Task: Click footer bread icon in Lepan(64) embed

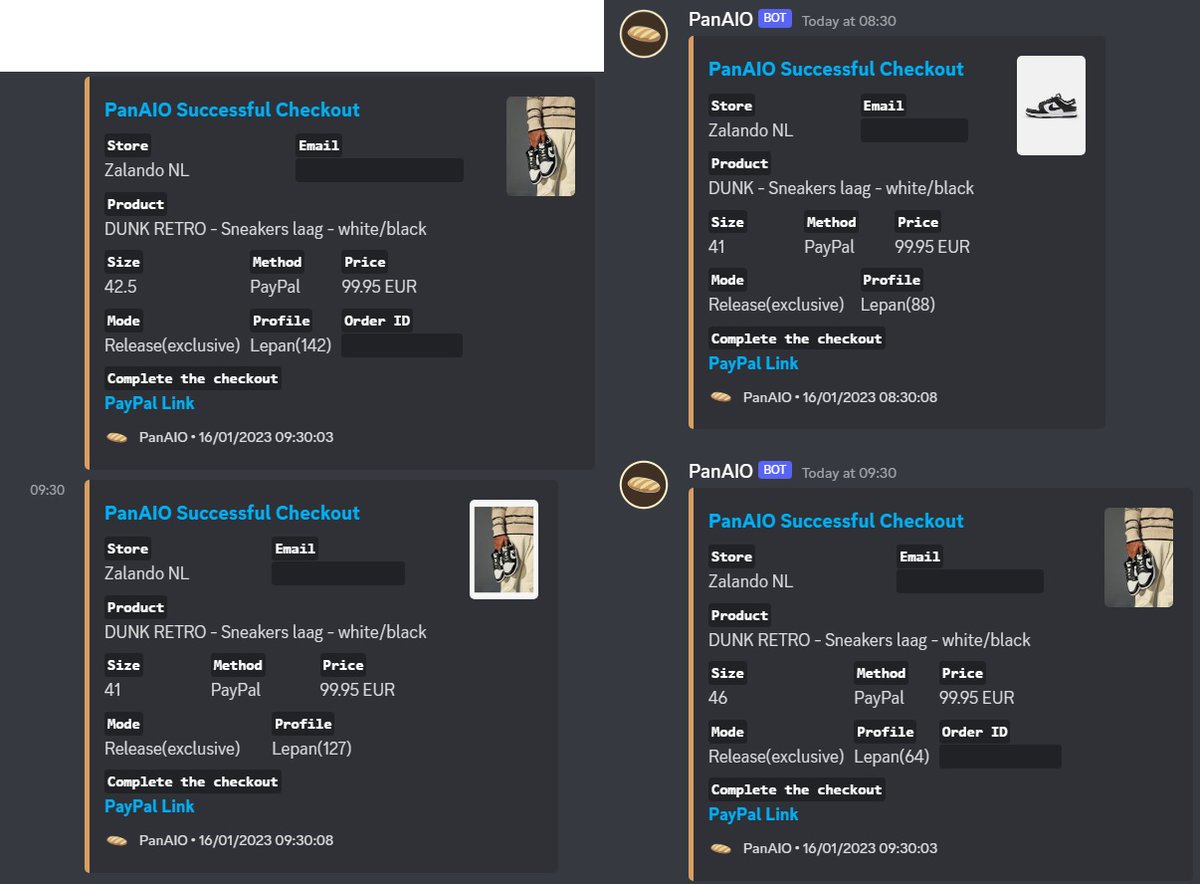Action: (721, 848)
